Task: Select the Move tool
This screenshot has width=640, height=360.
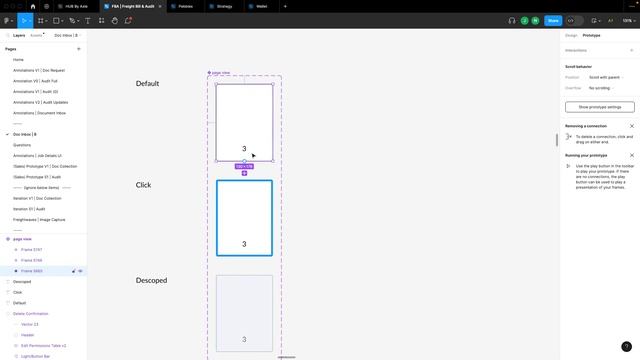Action: tap(23, 20)
